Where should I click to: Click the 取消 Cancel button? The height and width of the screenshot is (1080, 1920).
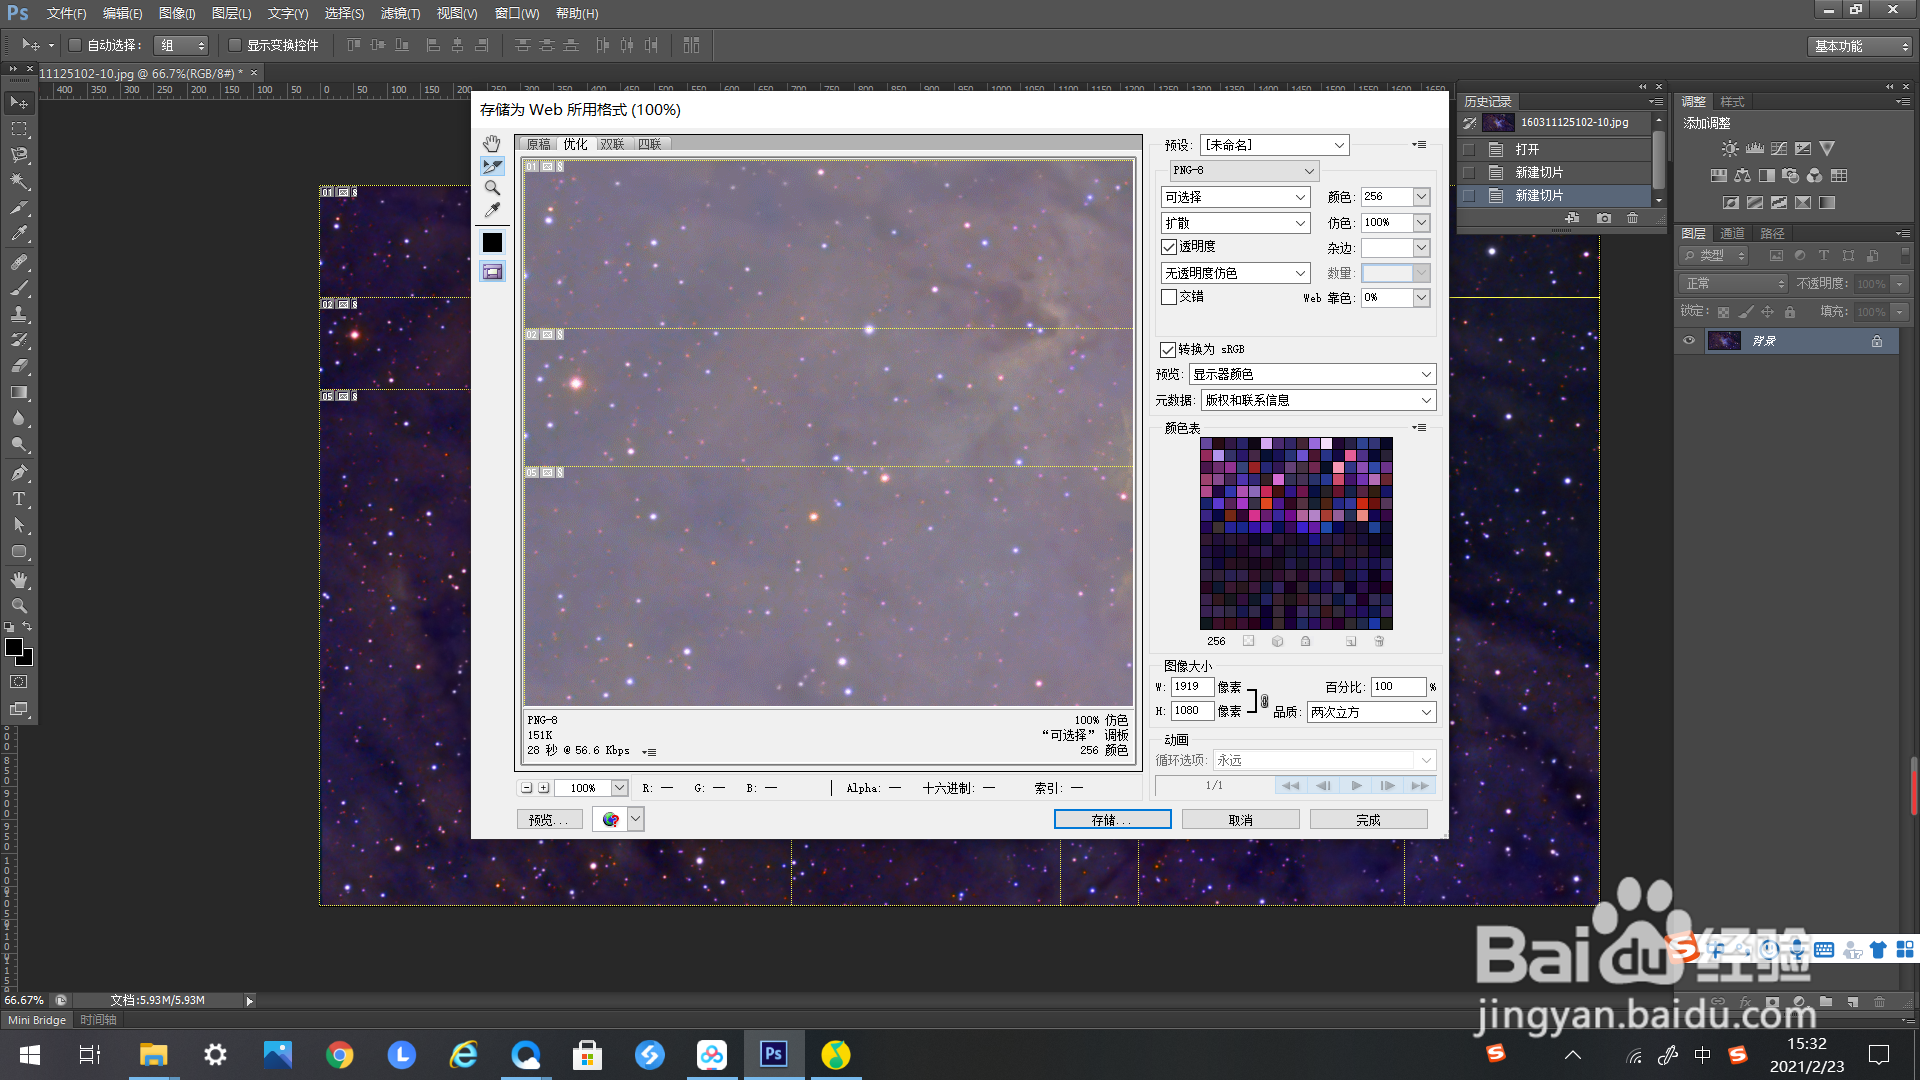(x=1240, y=820)
